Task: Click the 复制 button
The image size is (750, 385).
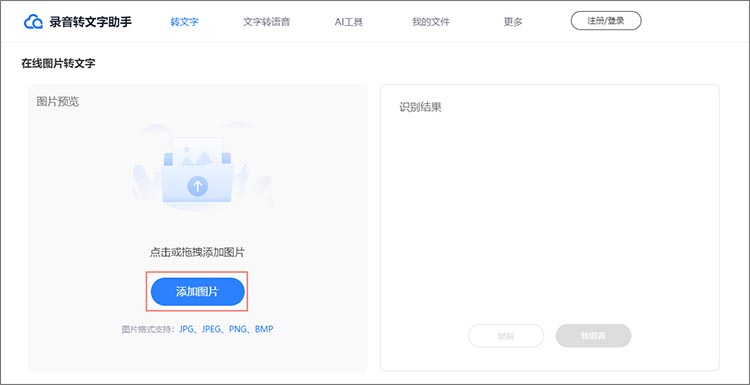Action: (x=506, y=336)
